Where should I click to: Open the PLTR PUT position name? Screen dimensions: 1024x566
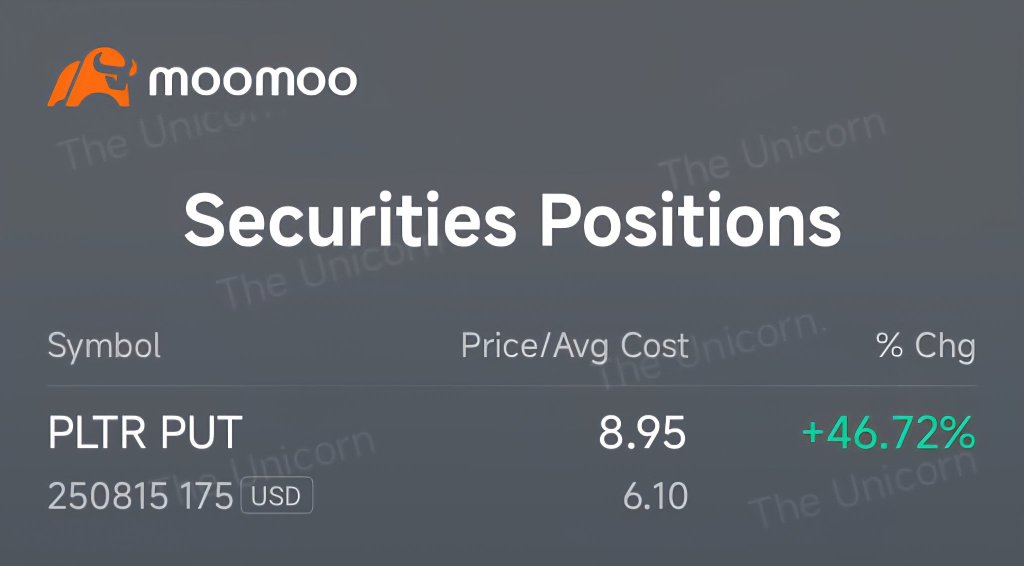pyautogui.click(x=145, y=432)
